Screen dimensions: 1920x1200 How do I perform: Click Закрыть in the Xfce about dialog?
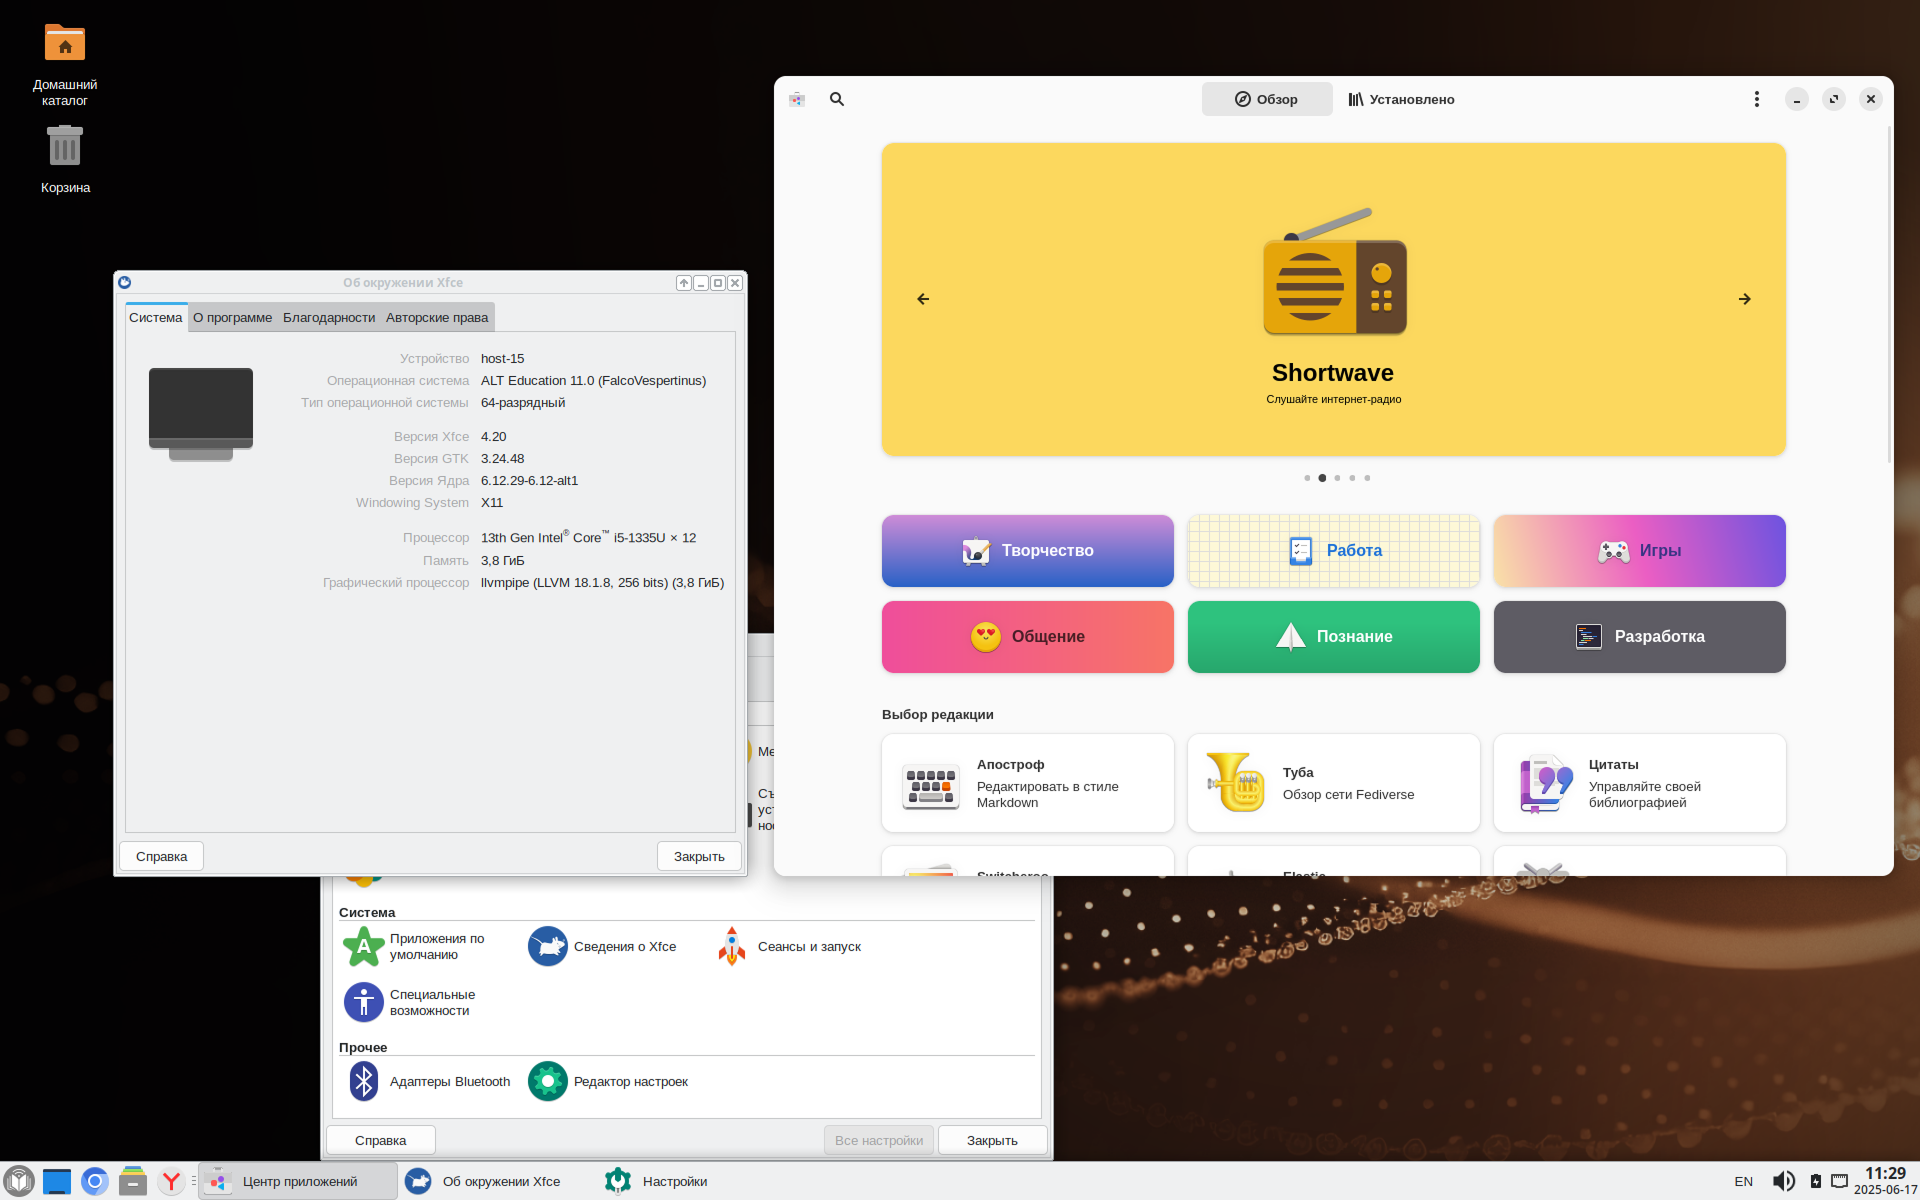coord(699,856)
